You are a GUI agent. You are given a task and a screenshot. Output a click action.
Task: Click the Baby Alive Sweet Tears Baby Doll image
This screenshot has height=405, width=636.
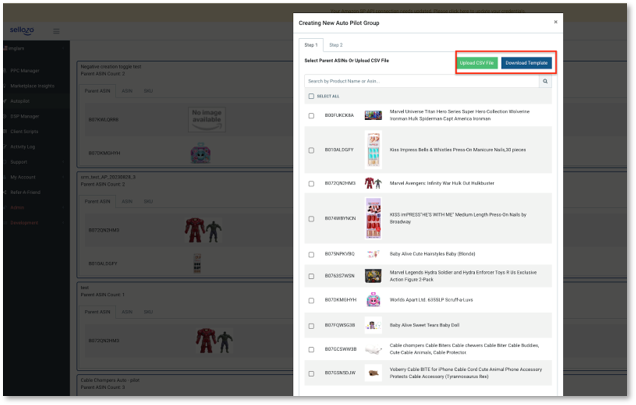pos(373,325)
